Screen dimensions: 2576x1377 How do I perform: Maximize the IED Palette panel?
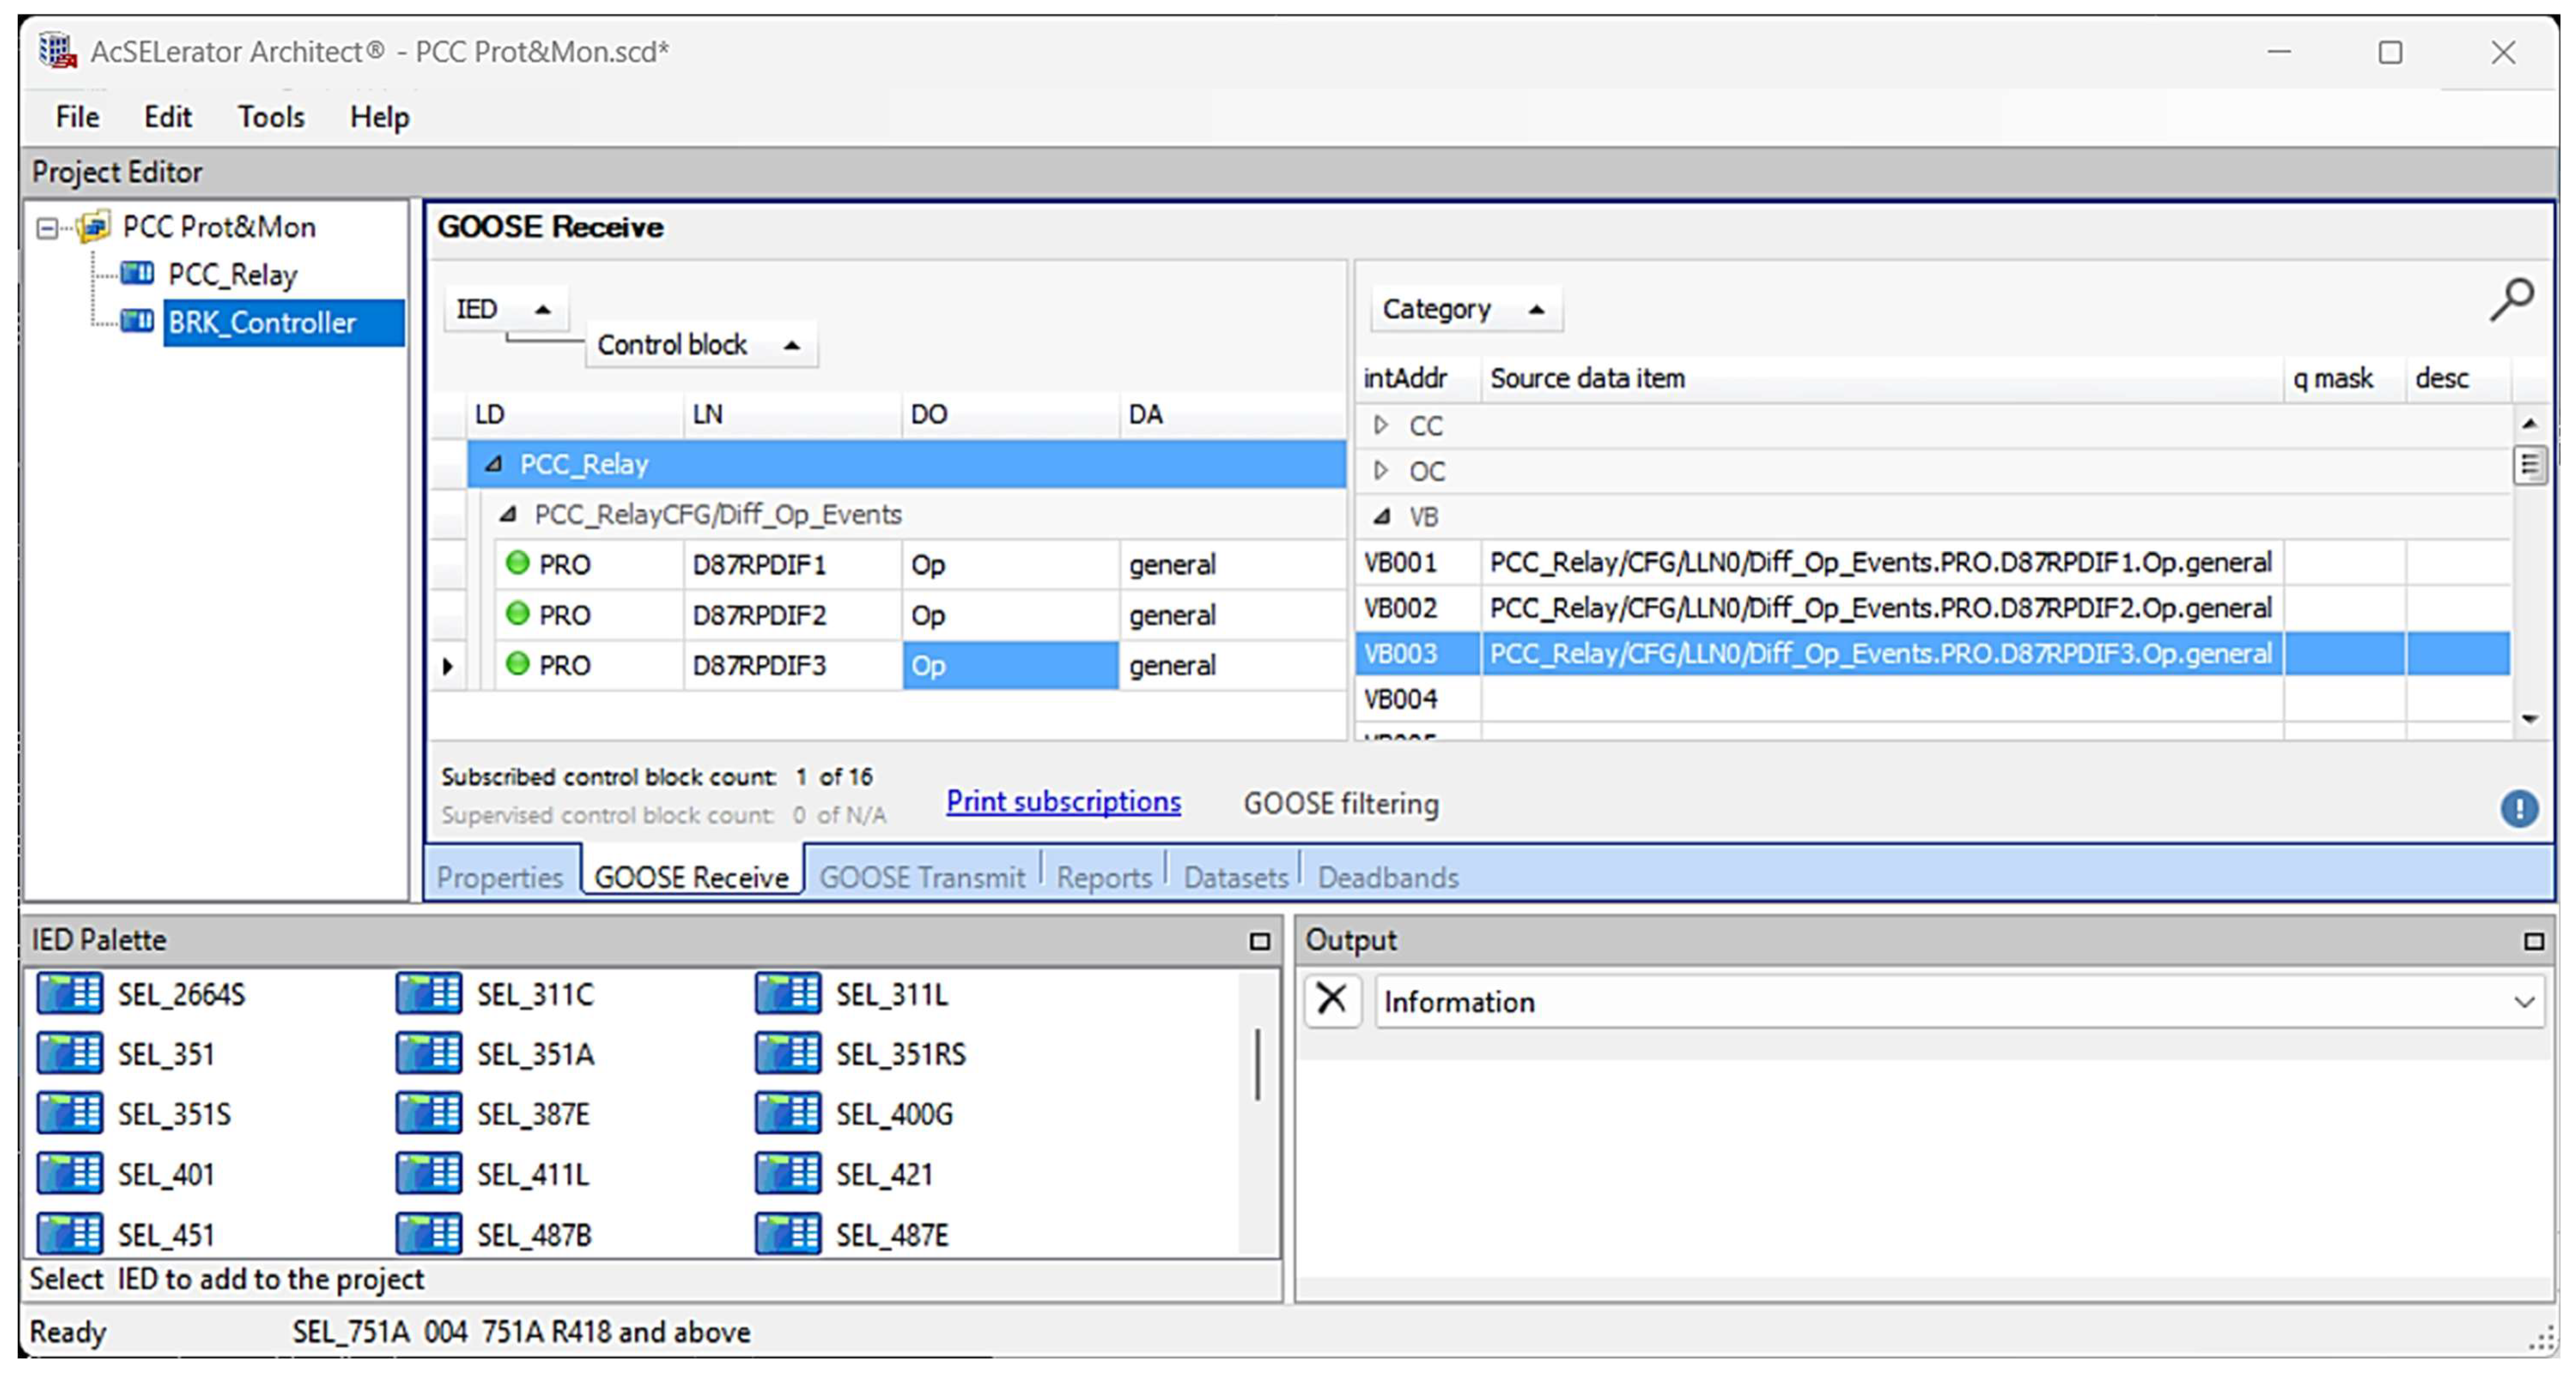[x=1259, y=941]
